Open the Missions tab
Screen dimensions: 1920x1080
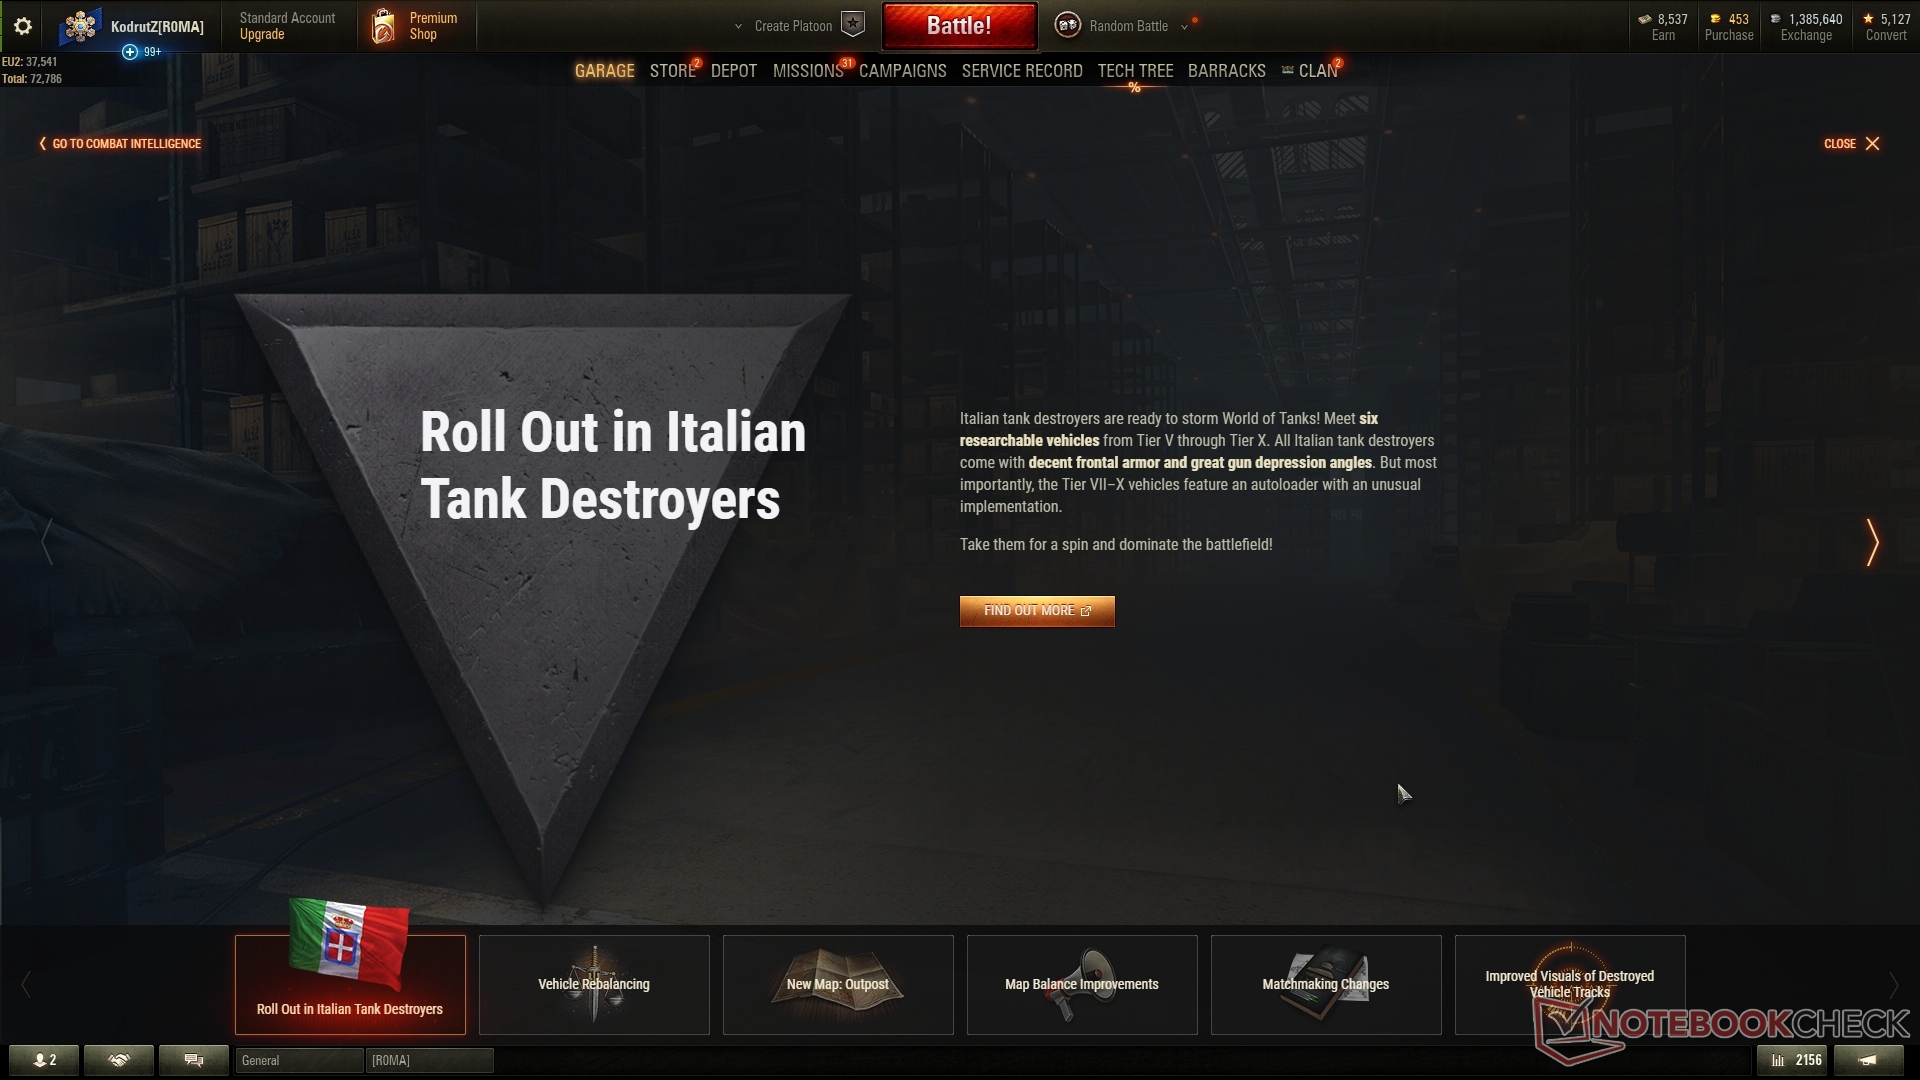[x=808, y=71]
